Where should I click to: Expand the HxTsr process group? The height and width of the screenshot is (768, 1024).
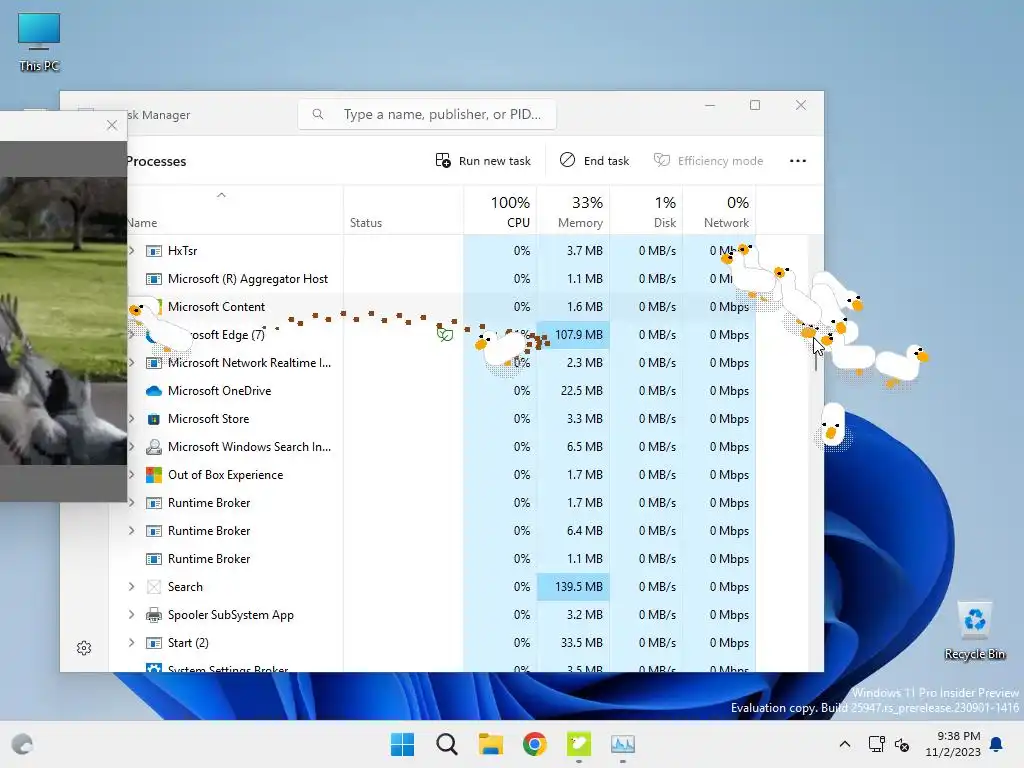131,251
